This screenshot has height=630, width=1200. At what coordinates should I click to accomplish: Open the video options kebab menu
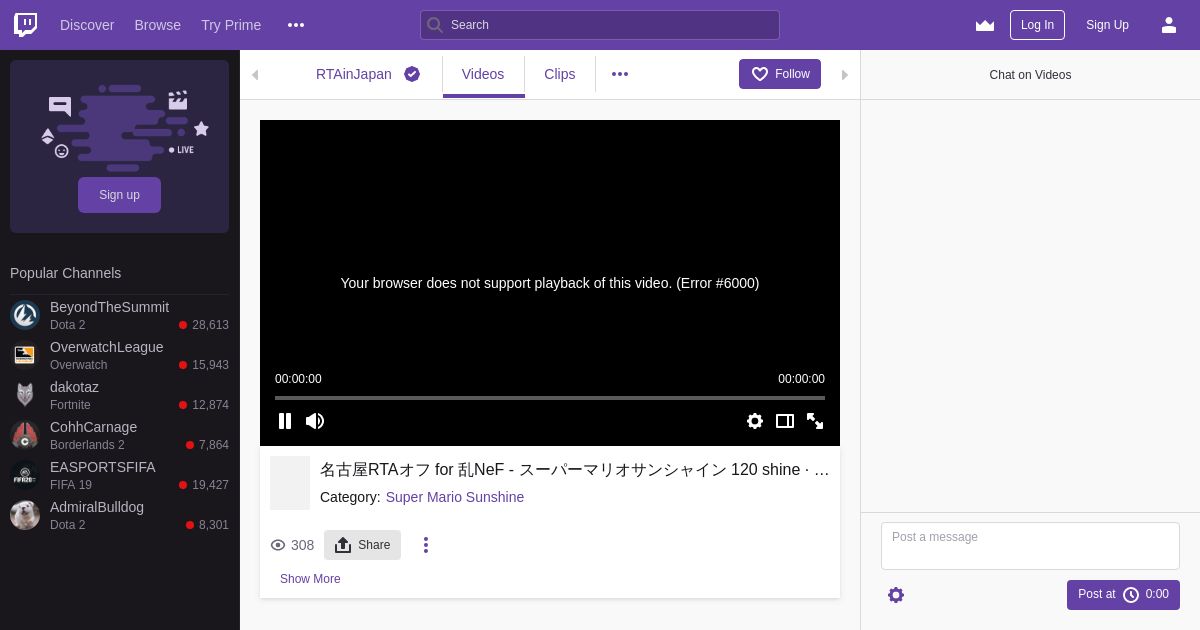426,545
